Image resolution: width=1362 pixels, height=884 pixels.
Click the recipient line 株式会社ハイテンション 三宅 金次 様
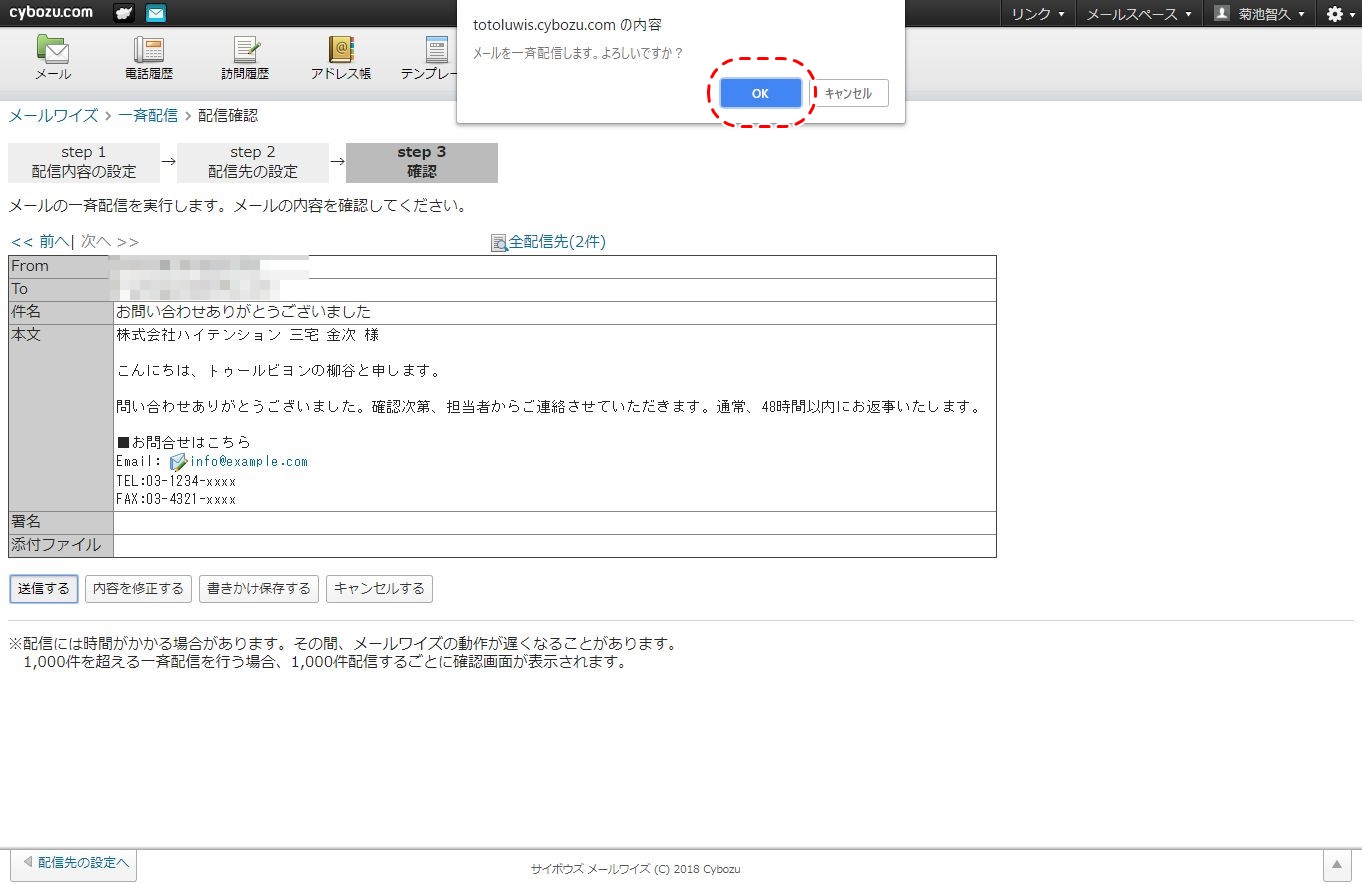248,335
